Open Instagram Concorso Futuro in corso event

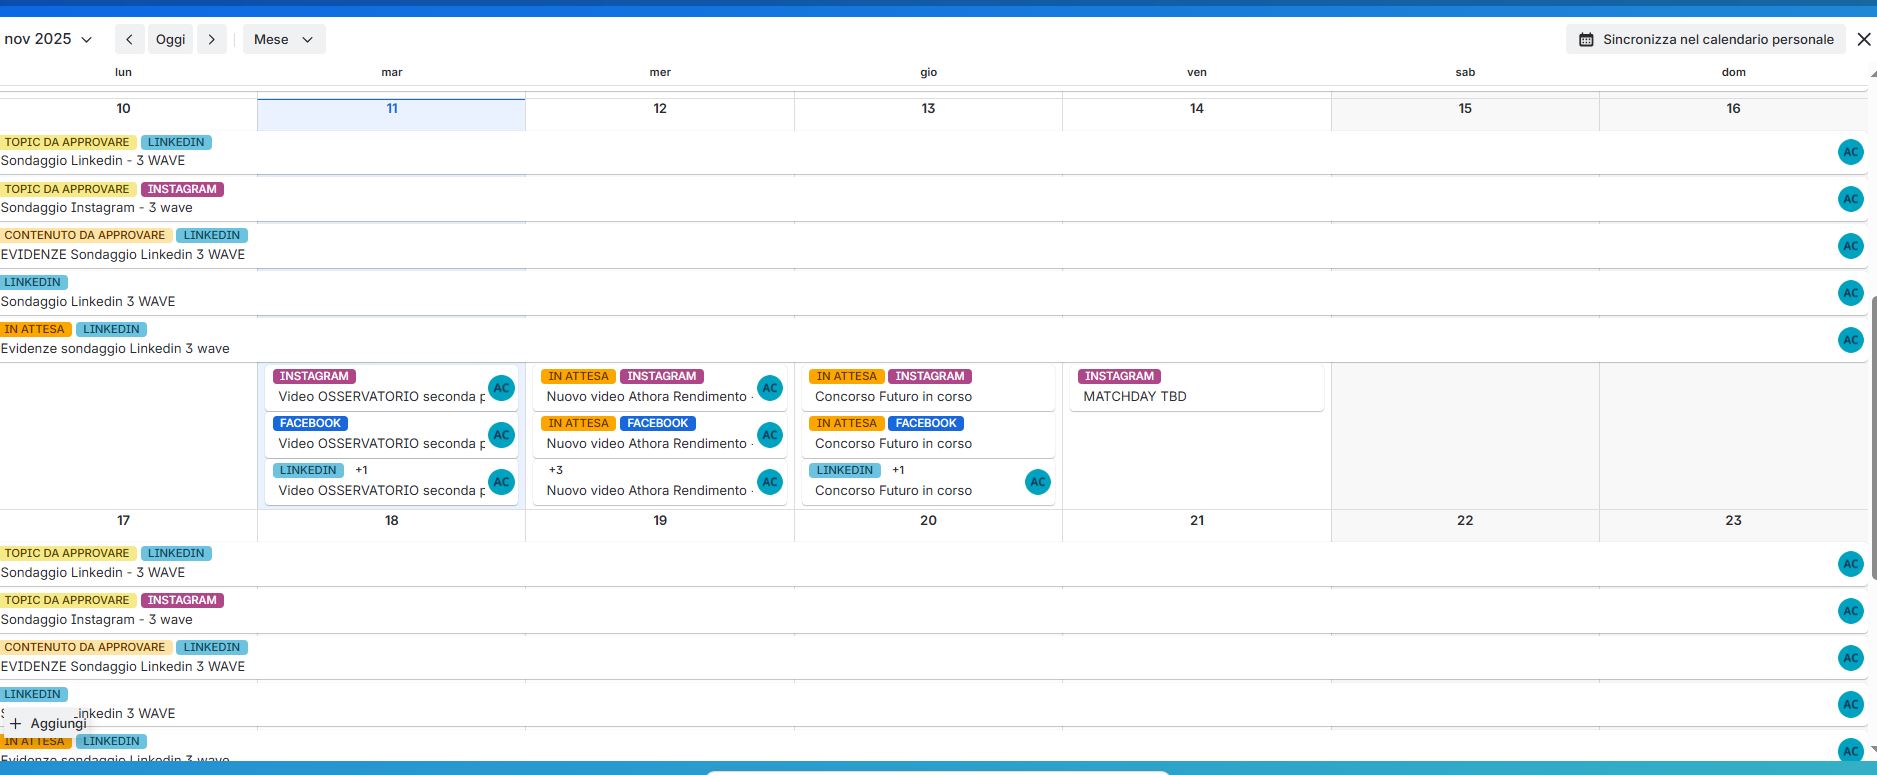click(928, 387)
